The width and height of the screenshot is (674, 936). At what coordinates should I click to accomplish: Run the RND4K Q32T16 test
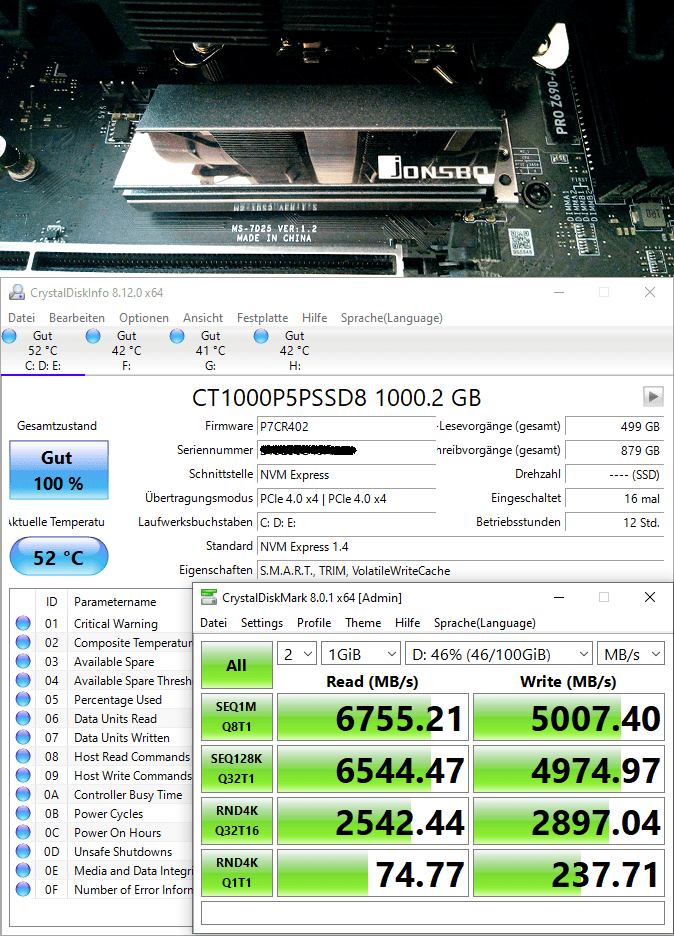click(237, 820)
